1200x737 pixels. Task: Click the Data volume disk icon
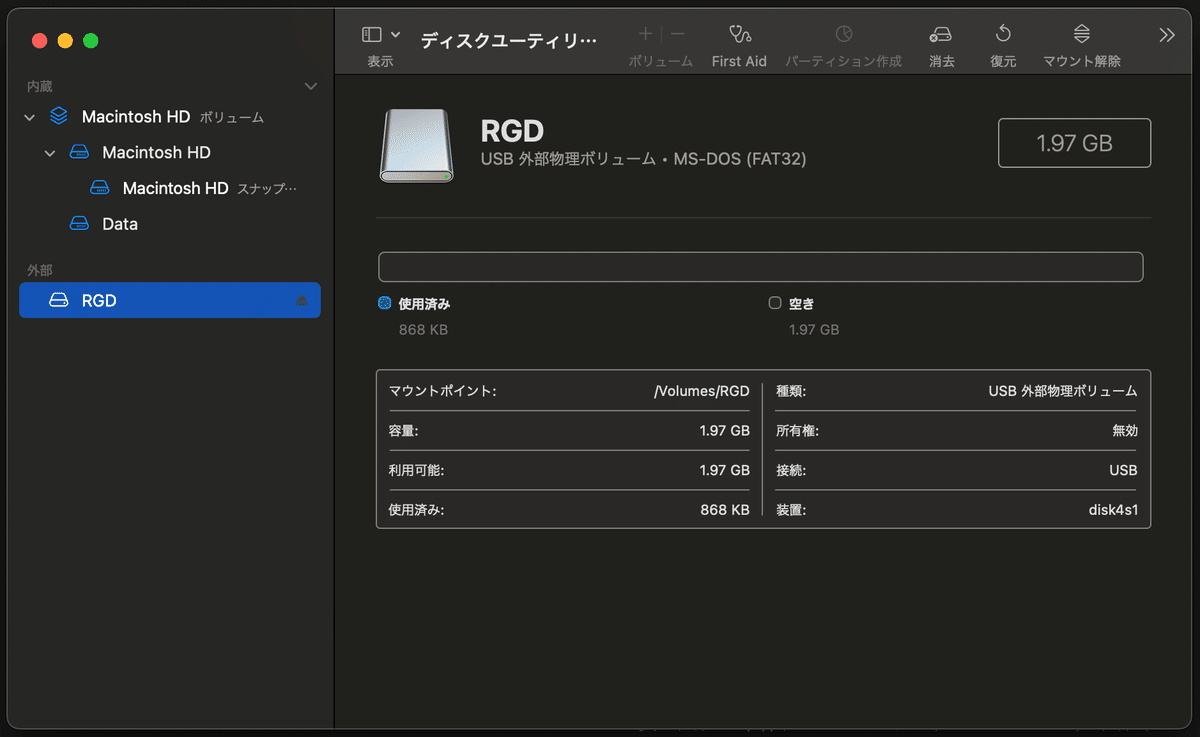coord(79,224)
